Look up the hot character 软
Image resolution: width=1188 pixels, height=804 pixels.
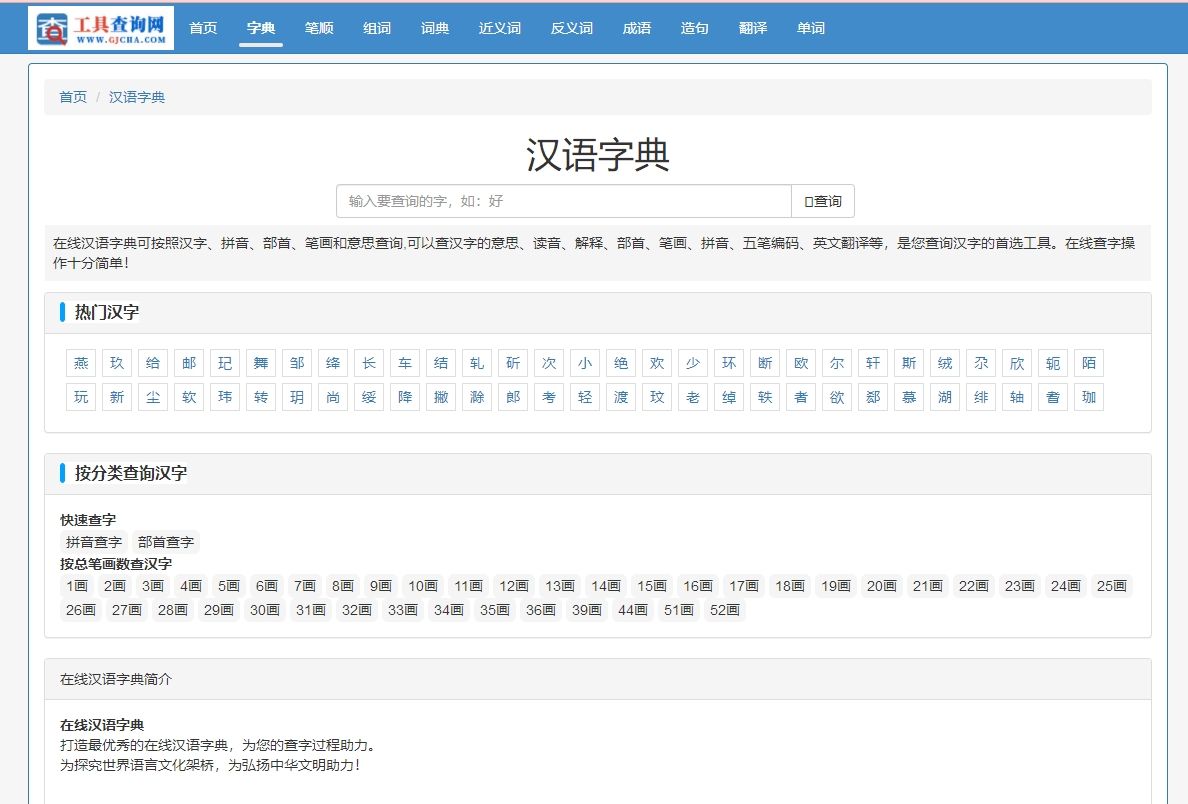(189, 397)
